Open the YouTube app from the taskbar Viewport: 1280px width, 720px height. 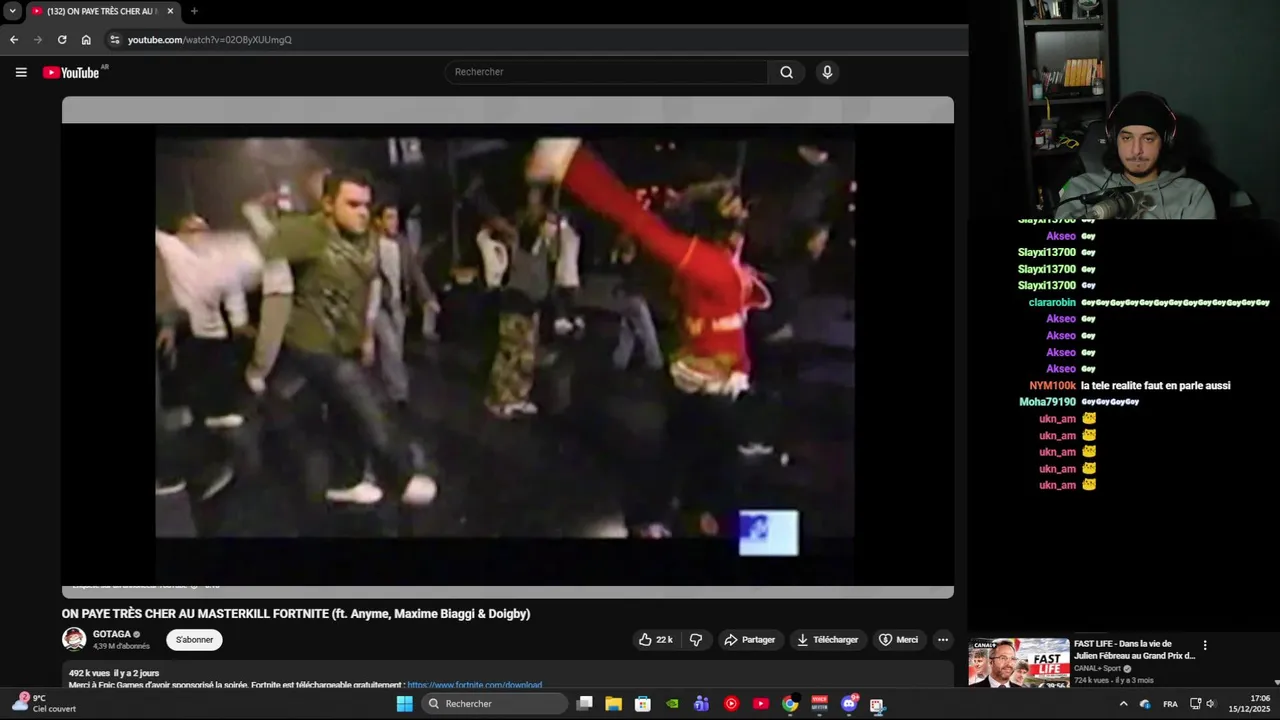tap(761, 704)
